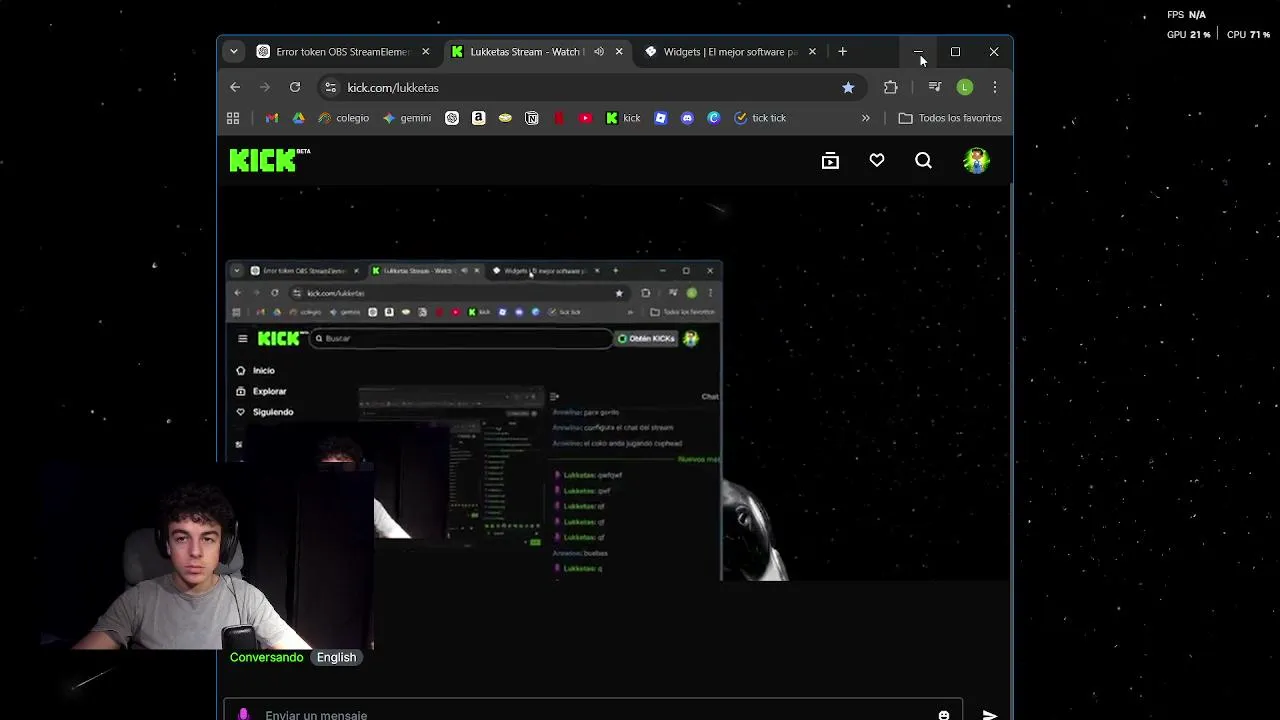Open the Conversando category link
Viewport: 1280px width, 720px height.
click(266, 657)
